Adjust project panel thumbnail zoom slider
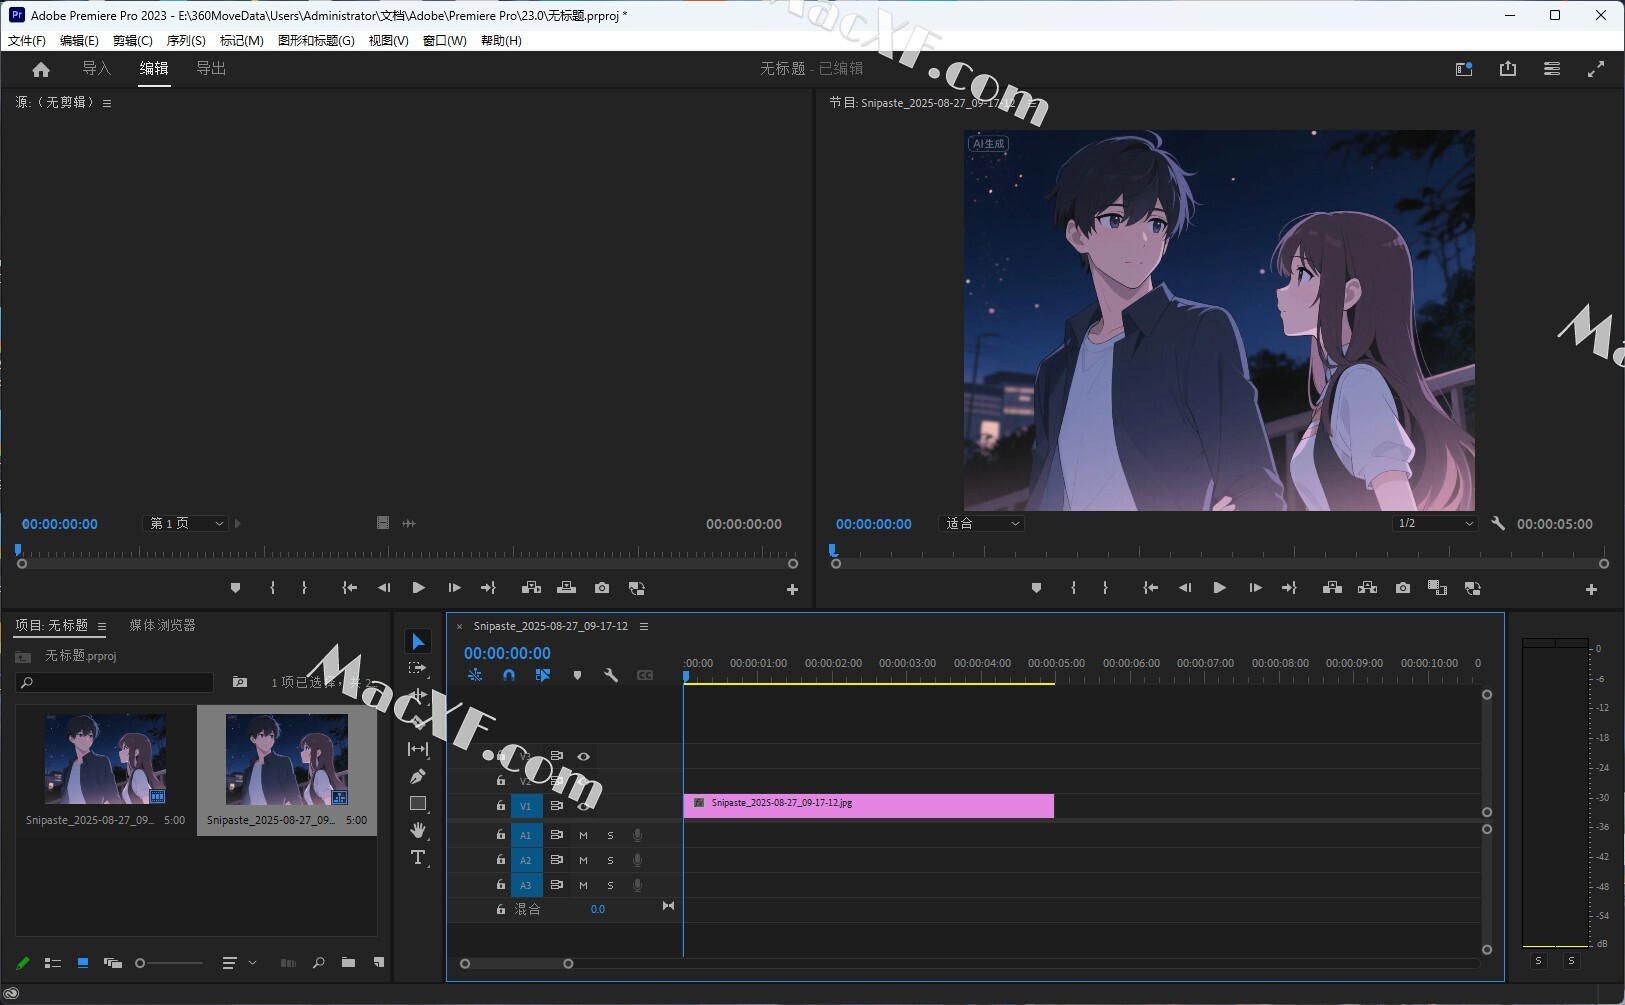This screenshot has width=1625, height=1005. tap(170, 963)
